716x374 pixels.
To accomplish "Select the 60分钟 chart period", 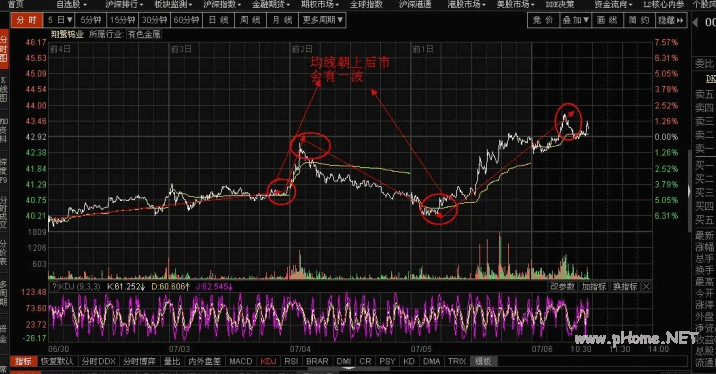I will click(186, 20).
